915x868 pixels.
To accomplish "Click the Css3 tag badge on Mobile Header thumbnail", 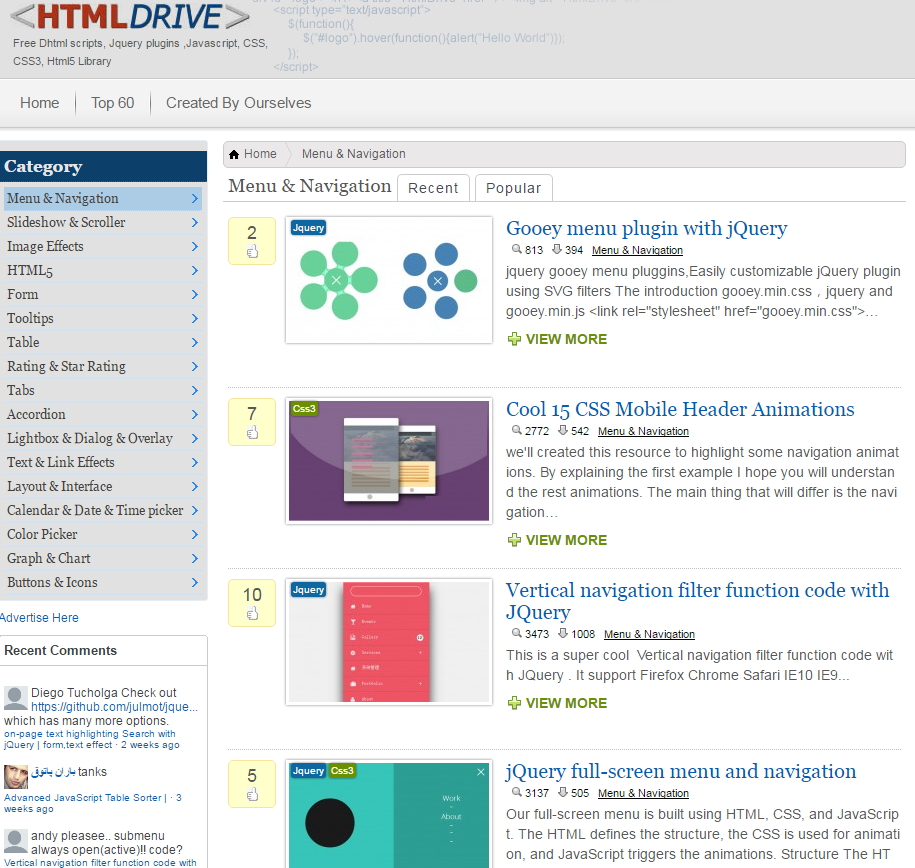I will tap(303, 409).
